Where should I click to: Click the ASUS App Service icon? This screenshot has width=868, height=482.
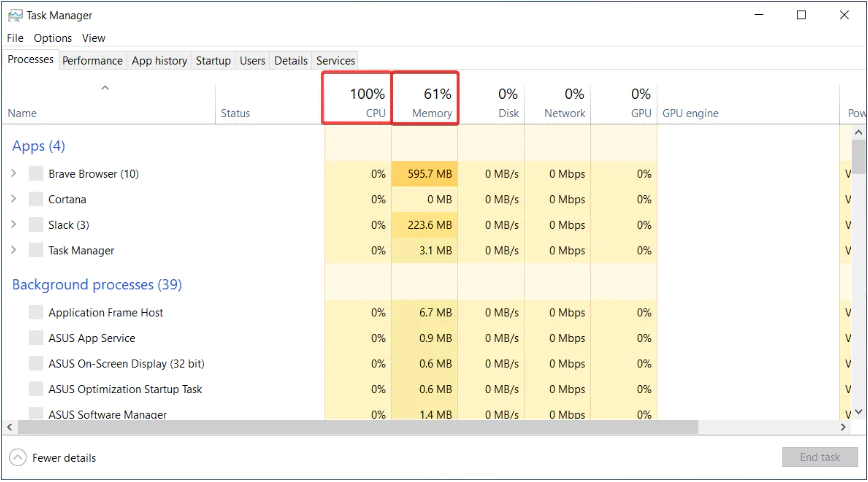click(36, 338)
